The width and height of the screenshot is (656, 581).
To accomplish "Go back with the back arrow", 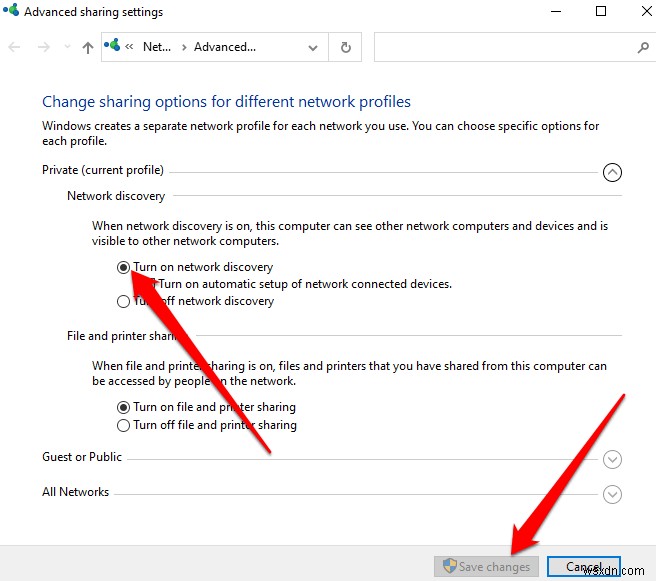I will tap(14, 47).
